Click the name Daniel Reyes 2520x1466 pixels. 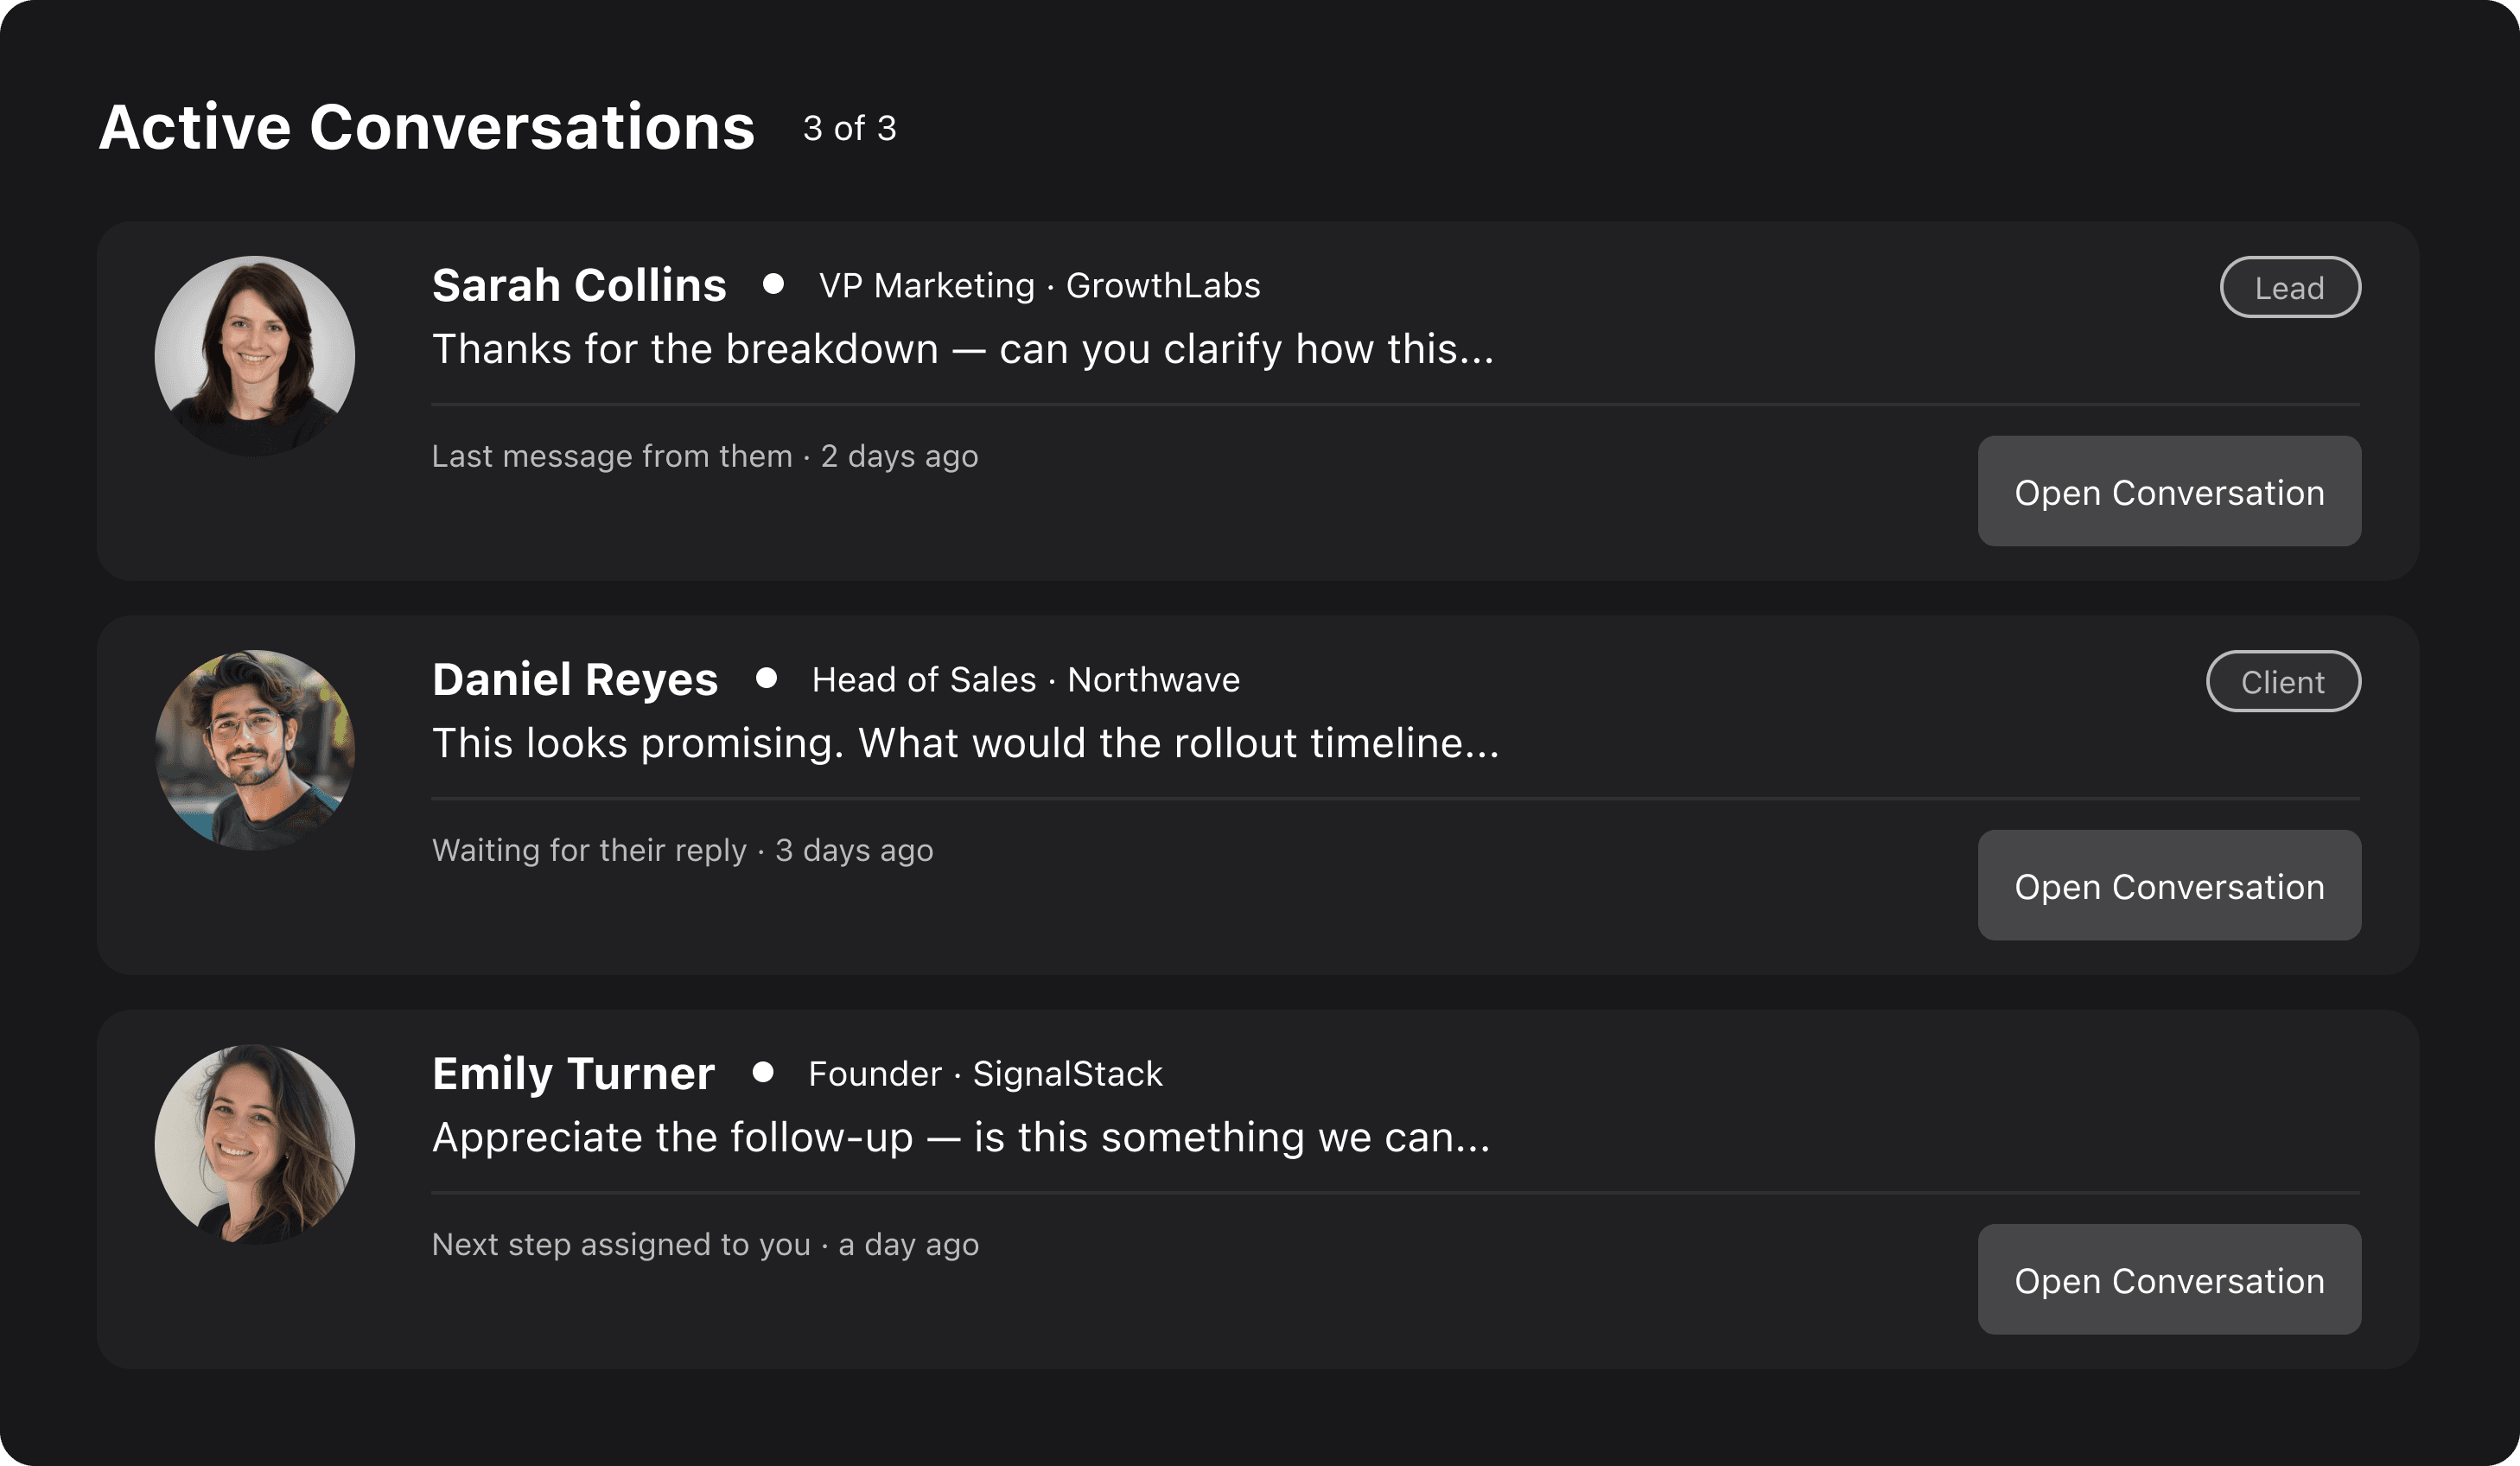coord(574,679)
